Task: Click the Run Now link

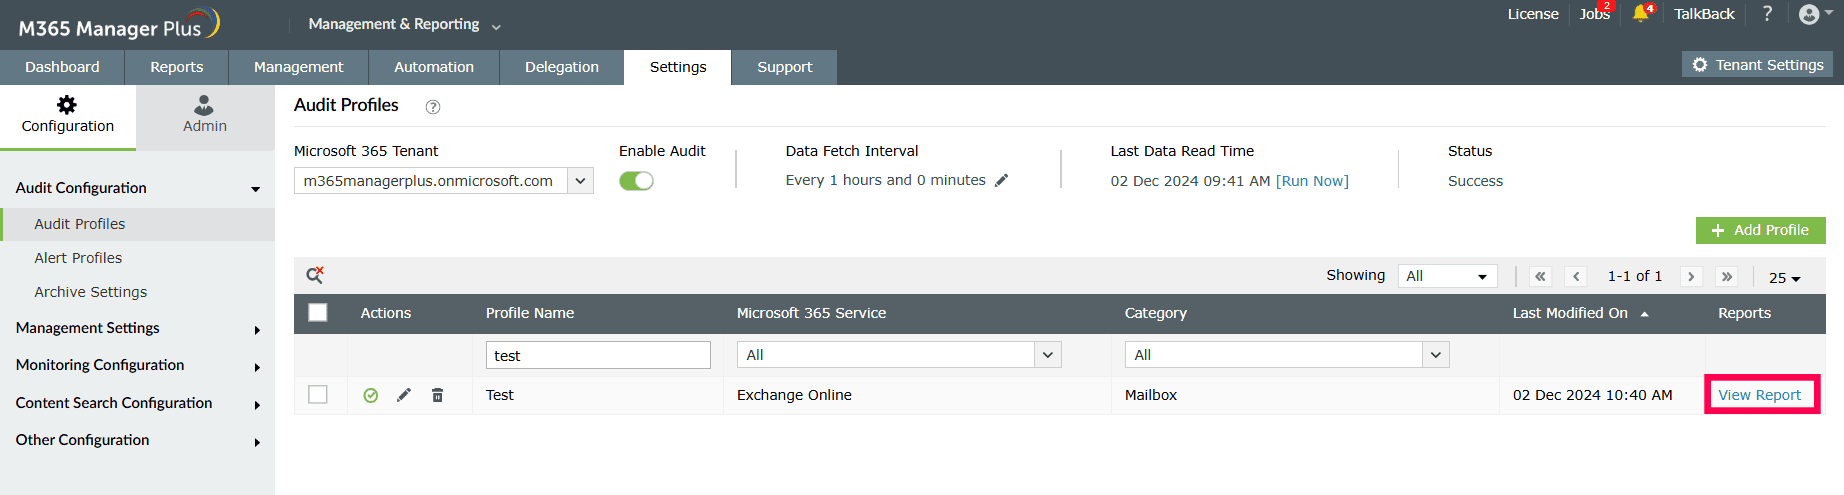Action: coord(1312,181)
